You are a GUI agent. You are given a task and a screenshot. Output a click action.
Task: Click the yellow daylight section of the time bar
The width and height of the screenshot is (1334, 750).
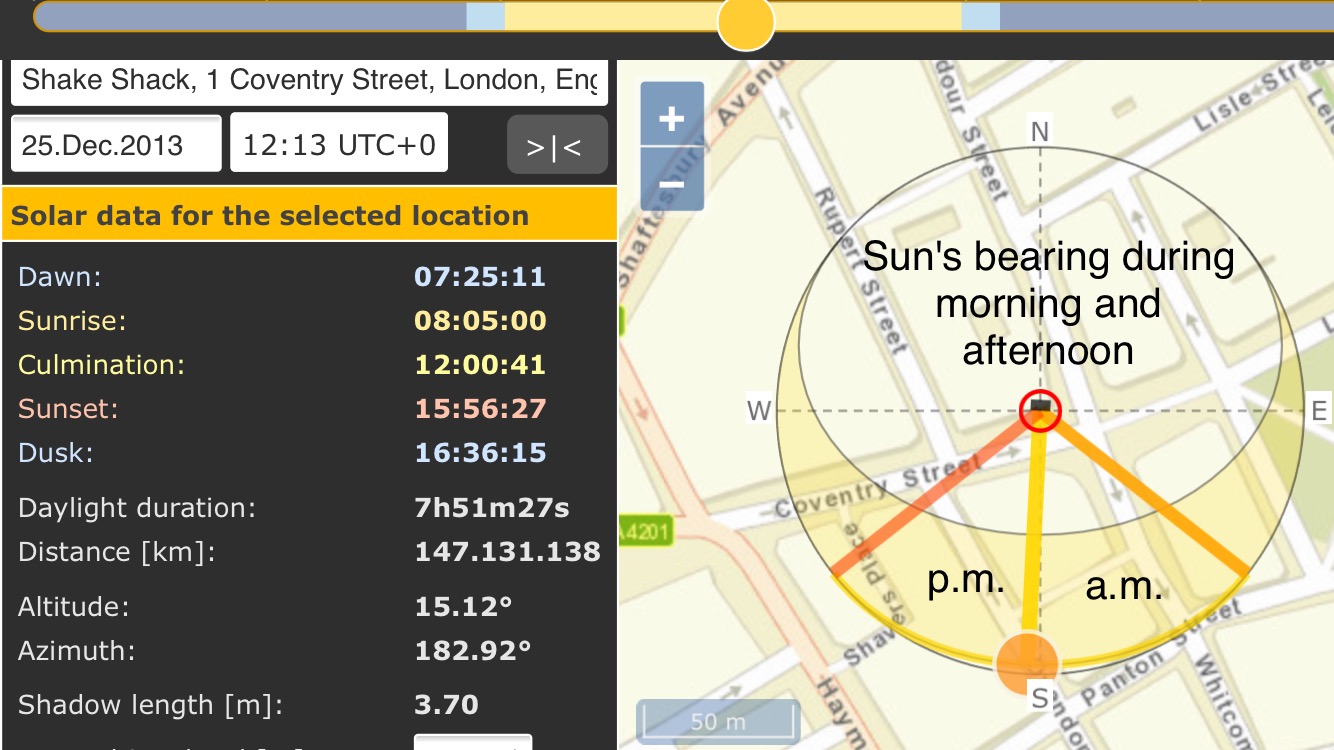pyautogui.click(x=733, y=15)
